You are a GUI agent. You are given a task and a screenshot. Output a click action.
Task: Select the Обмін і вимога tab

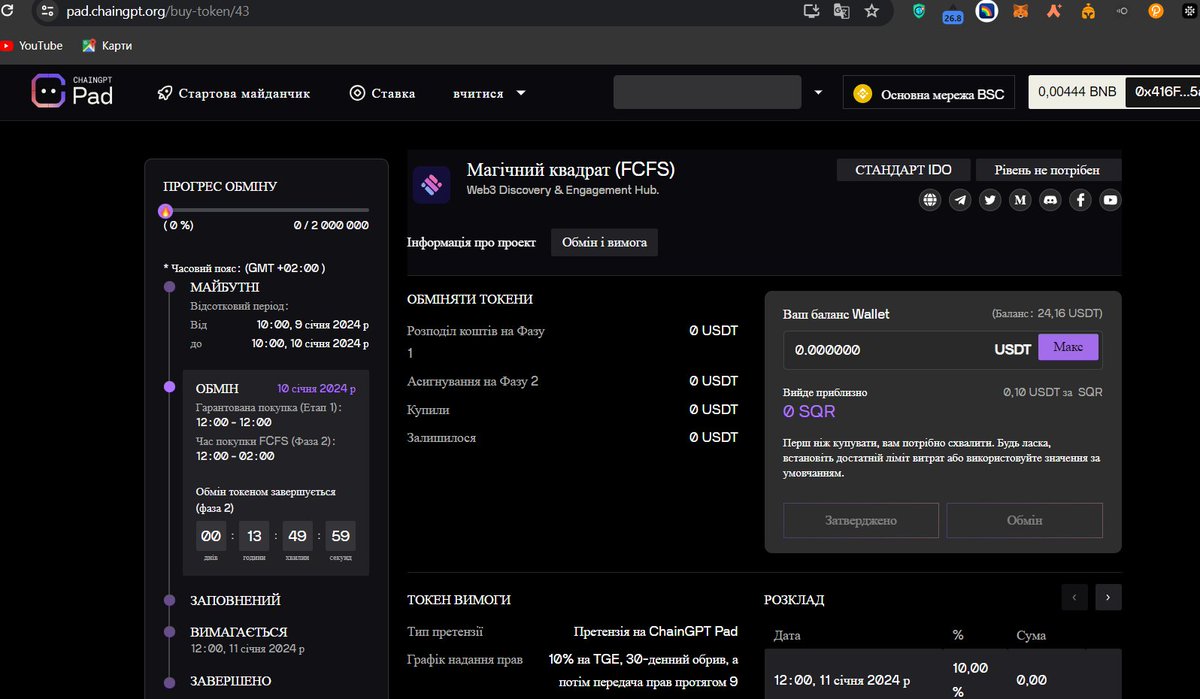604,242
